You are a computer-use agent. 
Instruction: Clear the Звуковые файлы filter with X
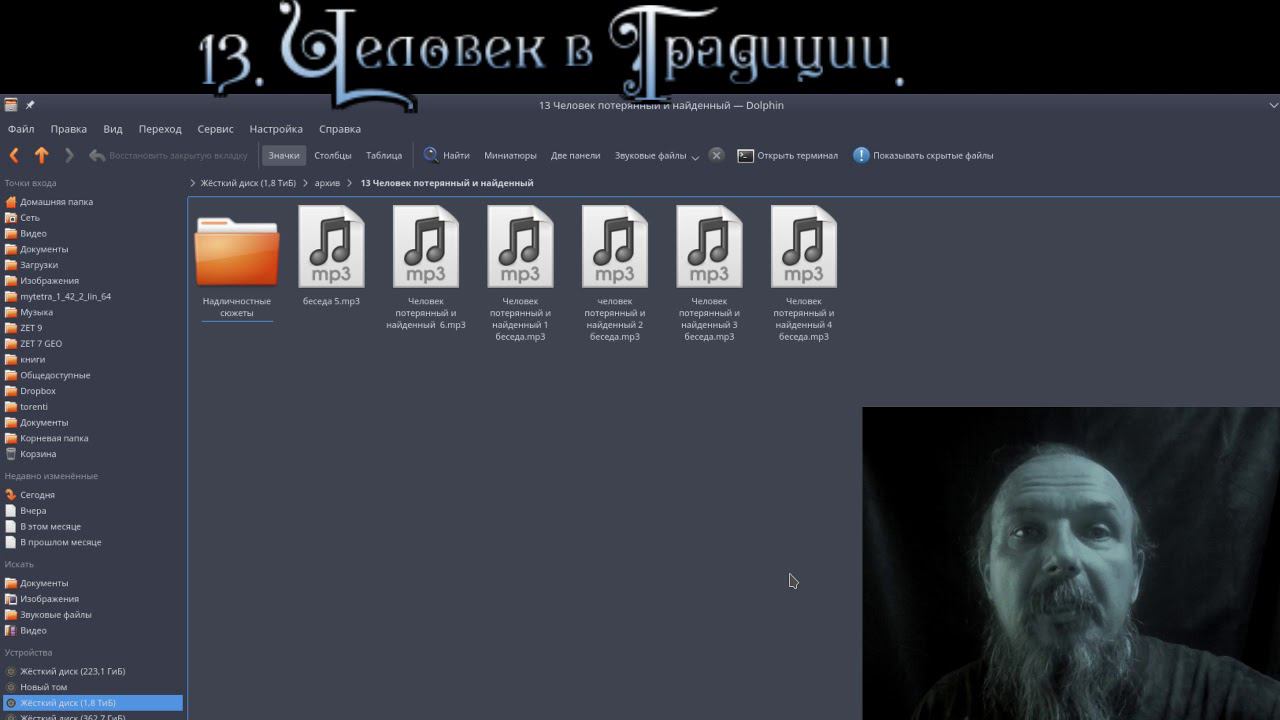click(x=716, y=155)
